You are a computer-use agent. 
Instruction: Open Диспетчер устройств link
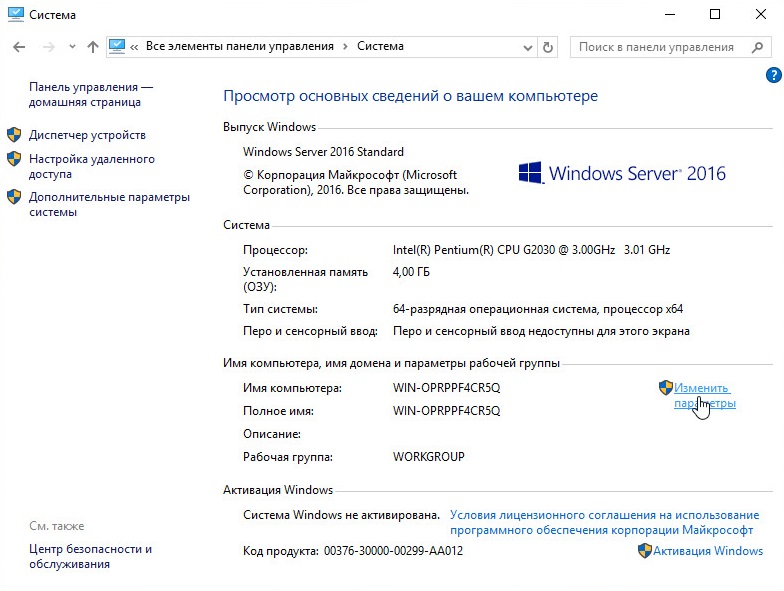point(87,135)
